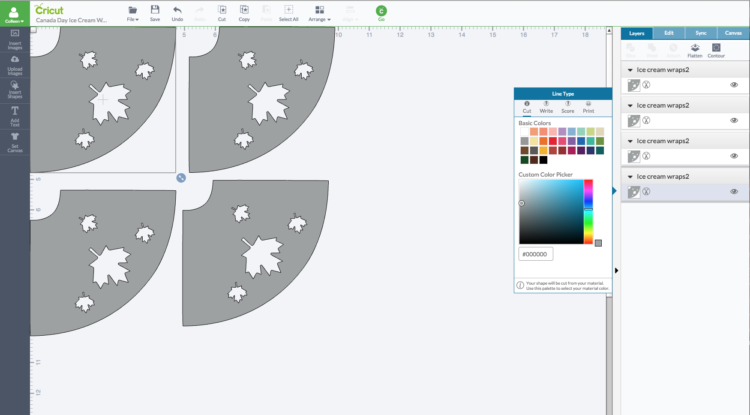Click the Flatten layers icon
The image size is (750, 415).
pos(695,50)
